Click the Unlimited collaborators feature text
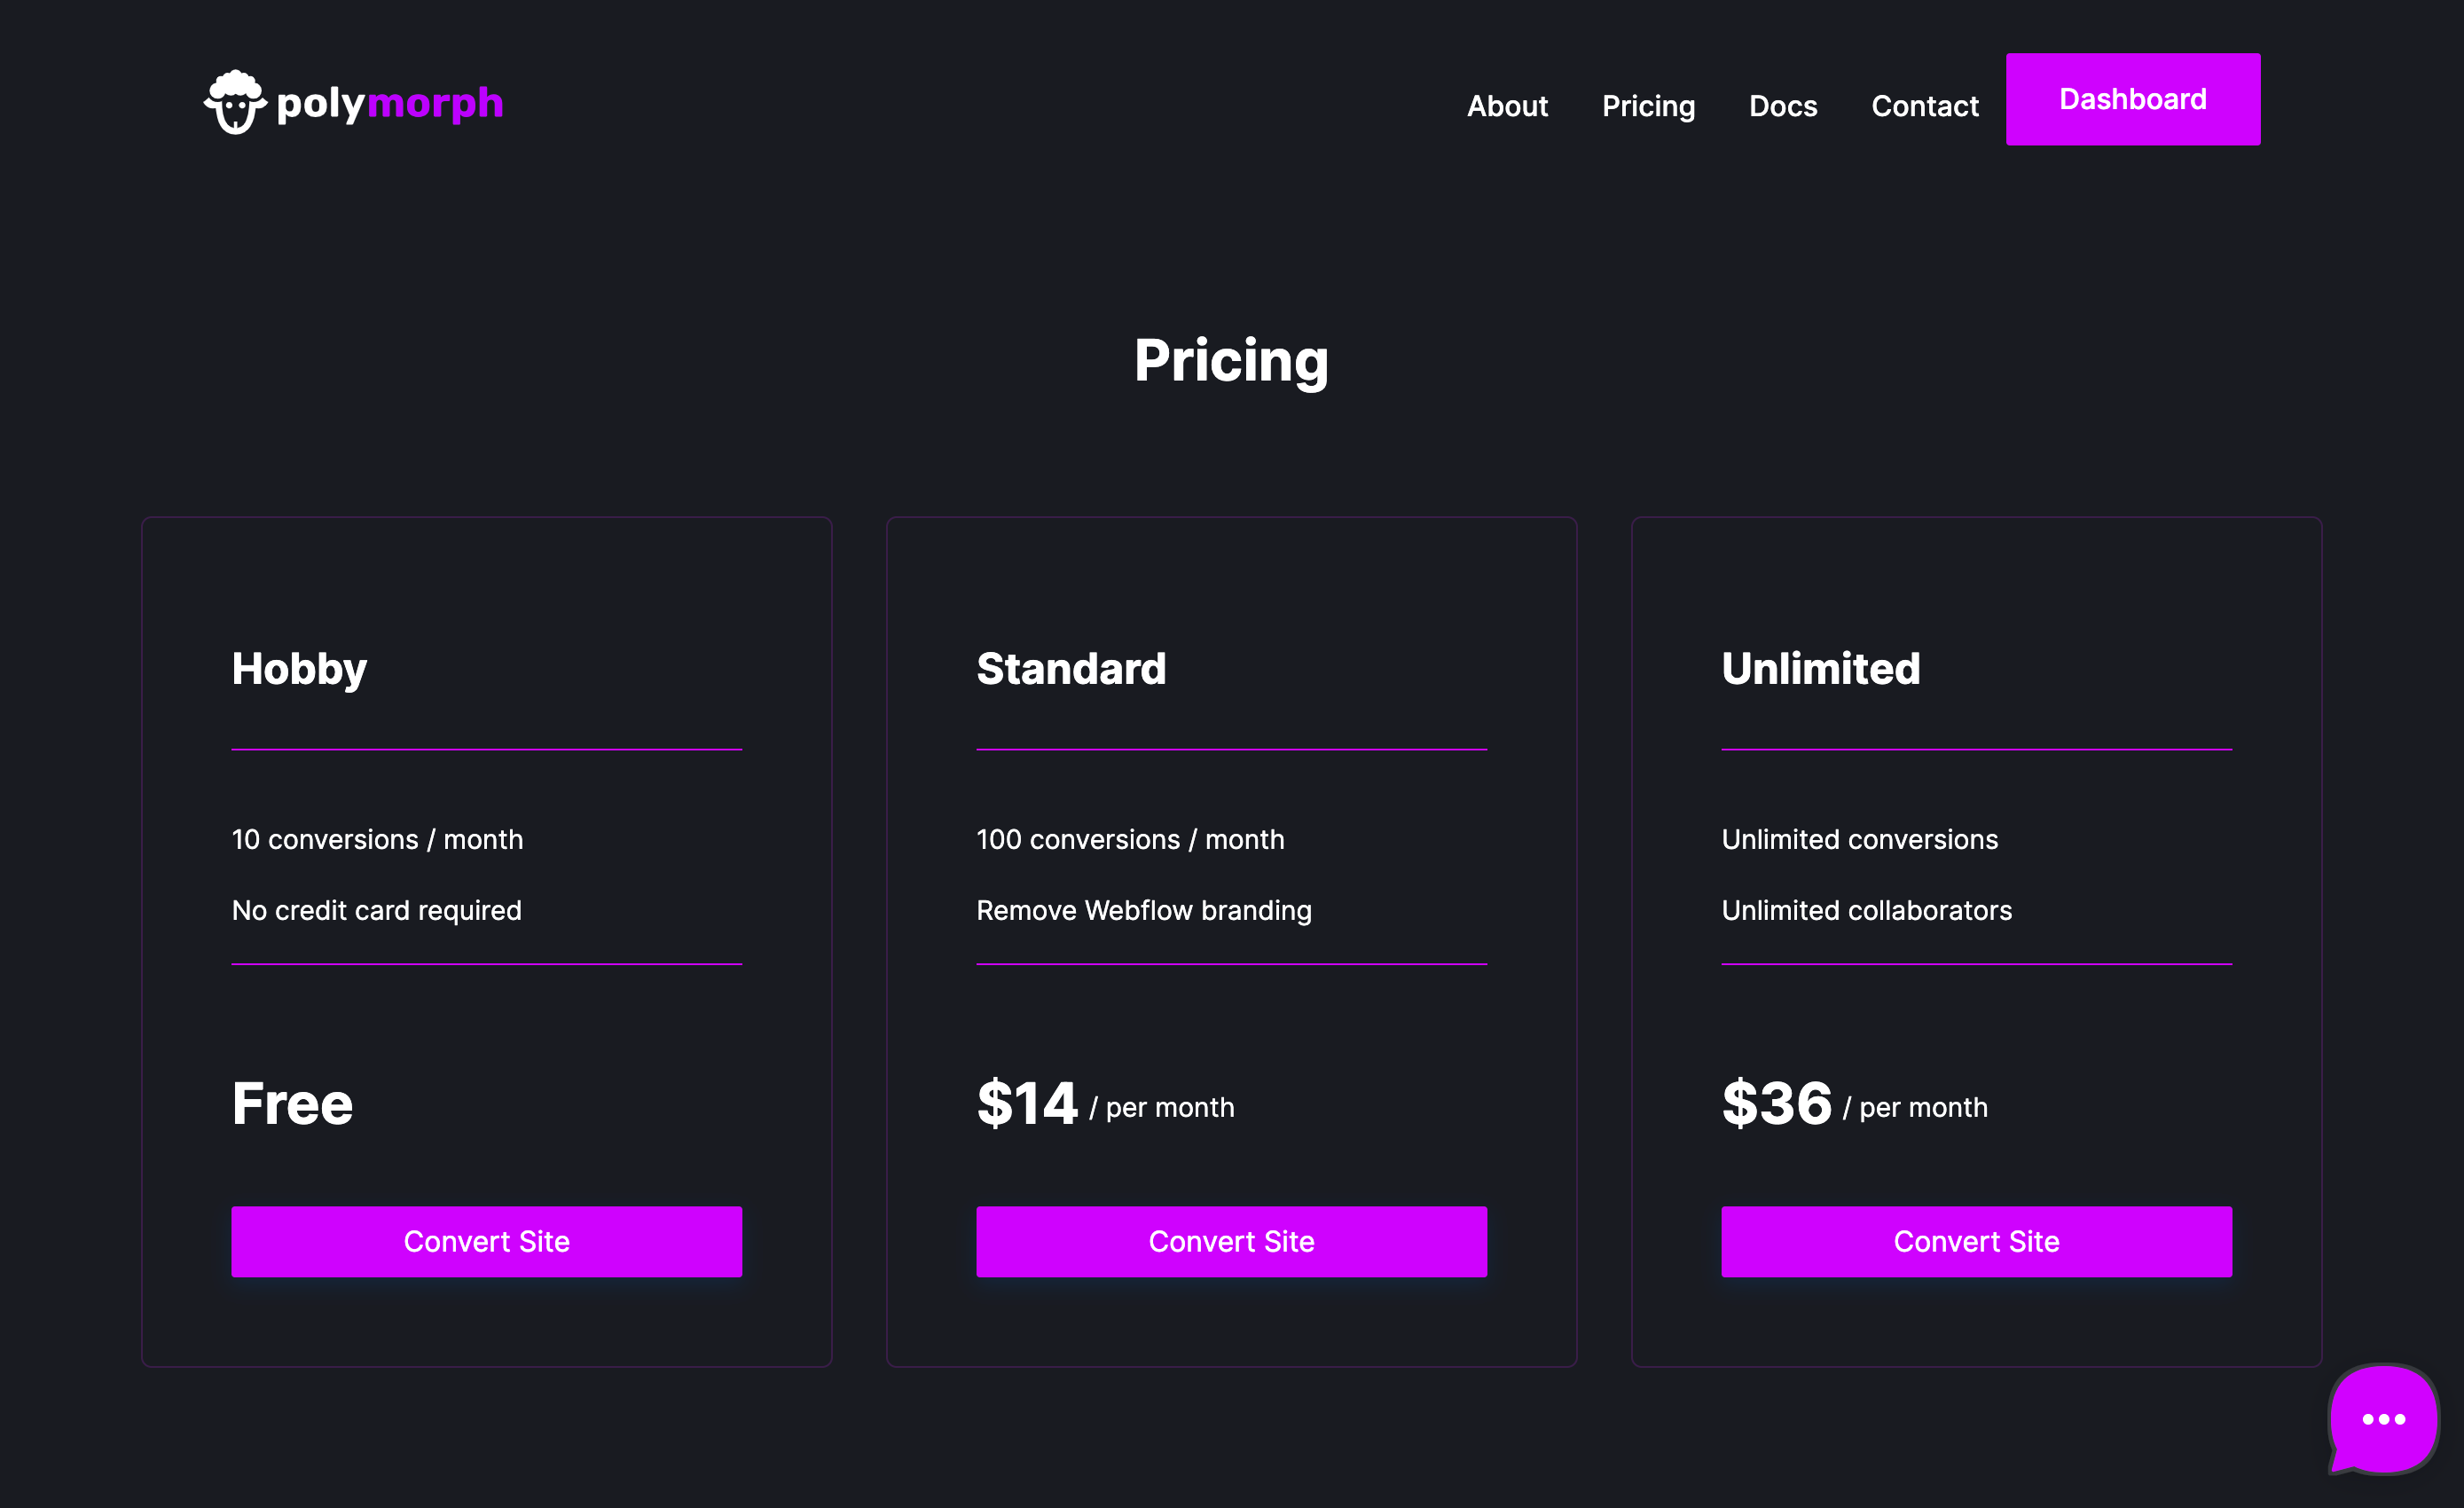Image resolution: width=2464 pixels, height=1508 pixels. [x=1866, y=910]
